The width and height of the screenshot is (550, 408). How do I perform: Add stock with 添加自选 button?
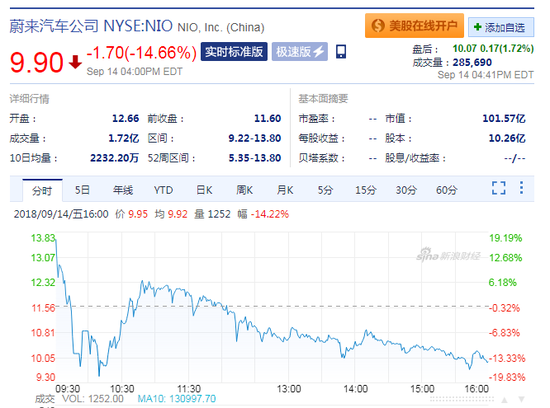pos(501,27)
